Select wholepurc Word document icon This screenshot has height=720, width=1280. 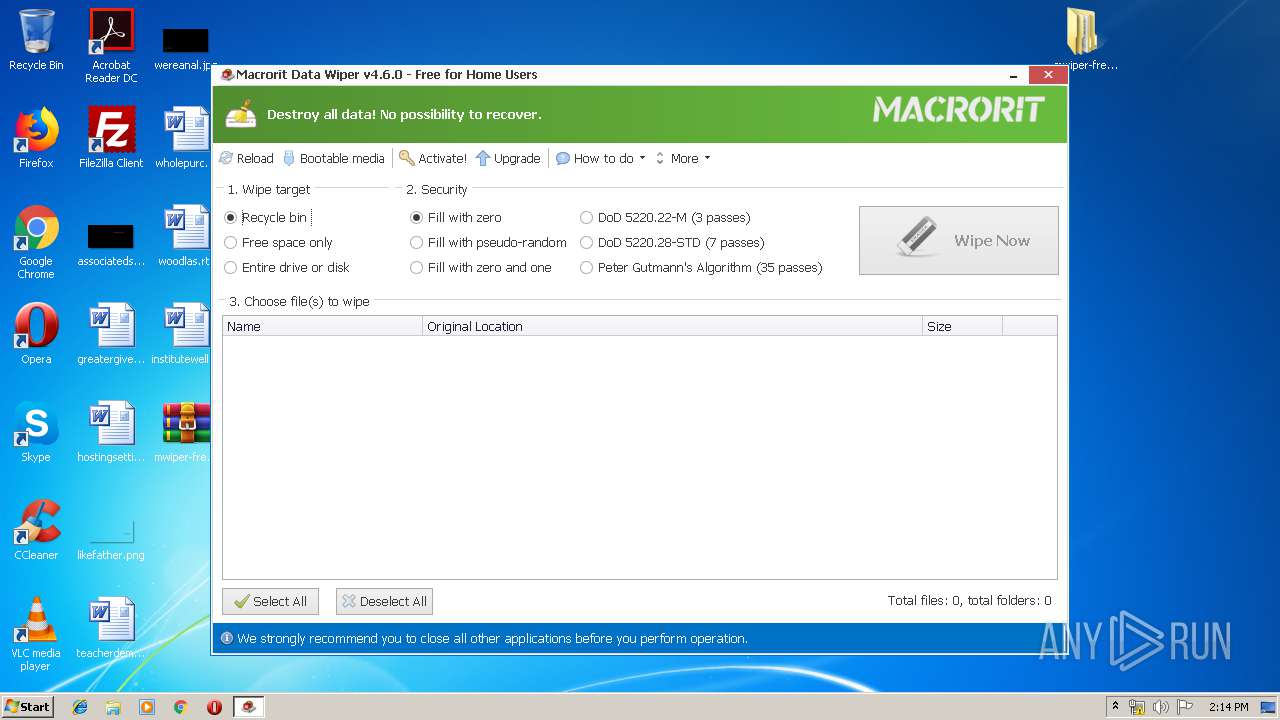tap(186, 137)
